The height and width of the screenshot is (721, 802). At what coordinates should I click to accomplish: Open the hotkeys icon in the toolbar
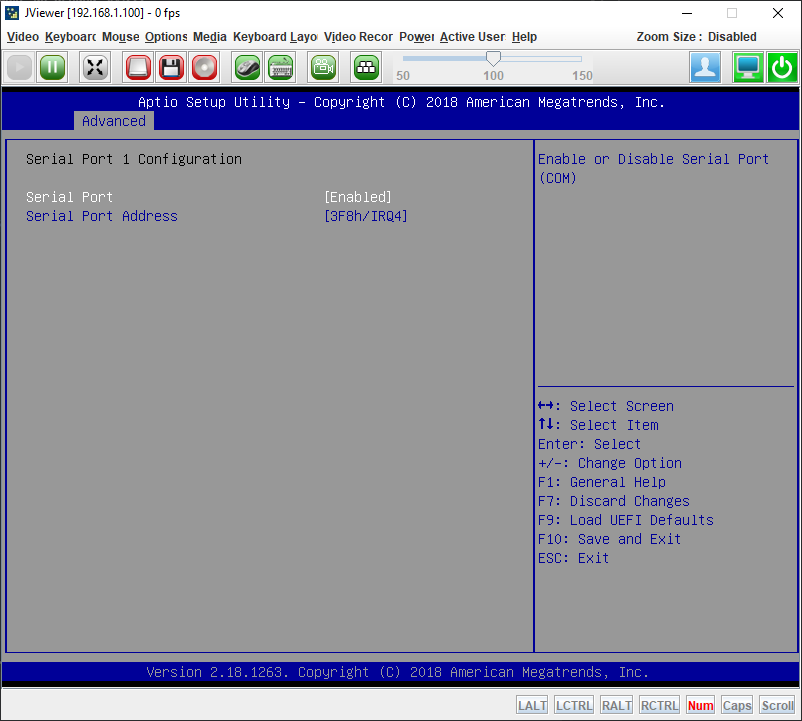(x=366, y=67)
